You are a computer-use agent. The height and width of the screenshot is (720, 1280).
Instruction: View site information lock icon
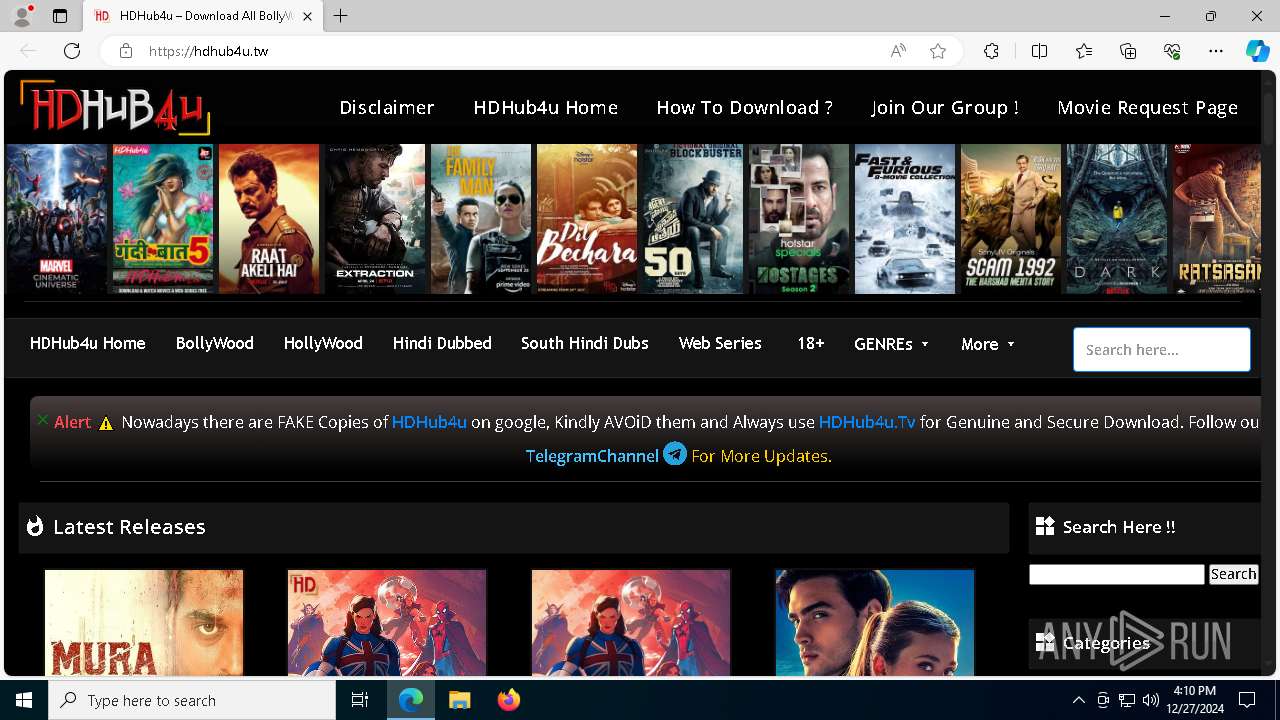click(x=125, y=51)
